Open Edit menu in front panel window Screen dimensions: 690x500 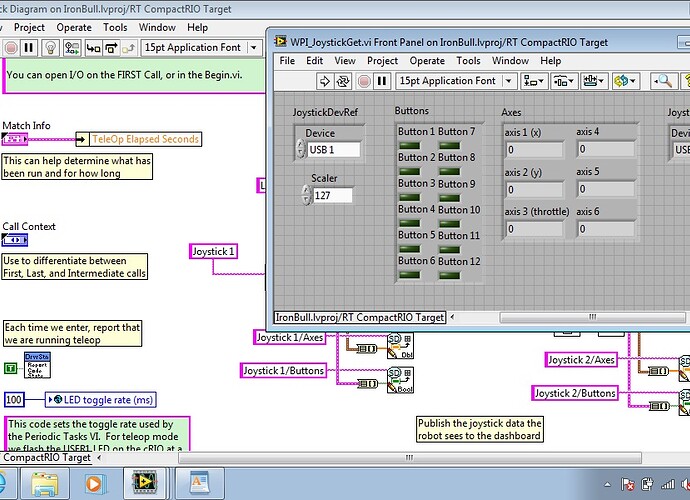[315, 61]
